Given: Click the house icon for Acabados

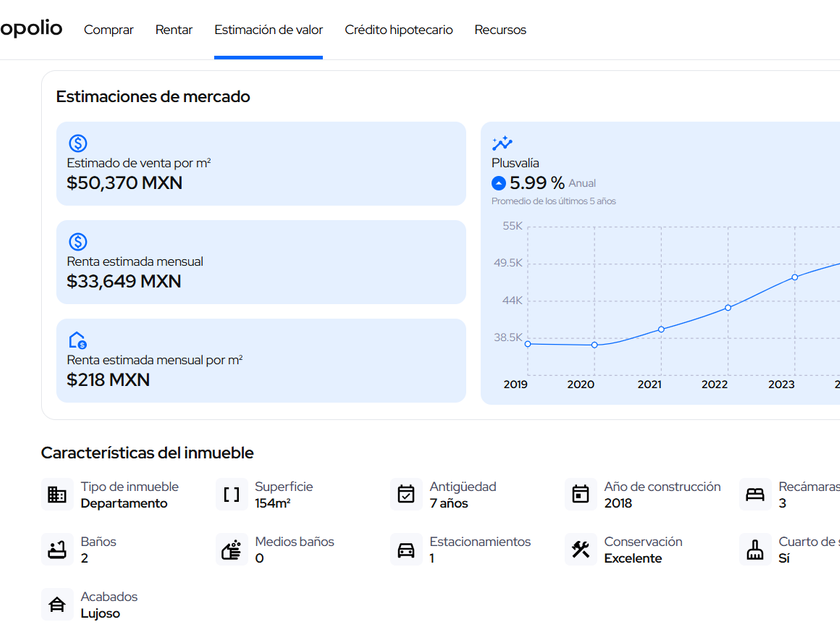Looking at the screenshot, I should [57, 605].
